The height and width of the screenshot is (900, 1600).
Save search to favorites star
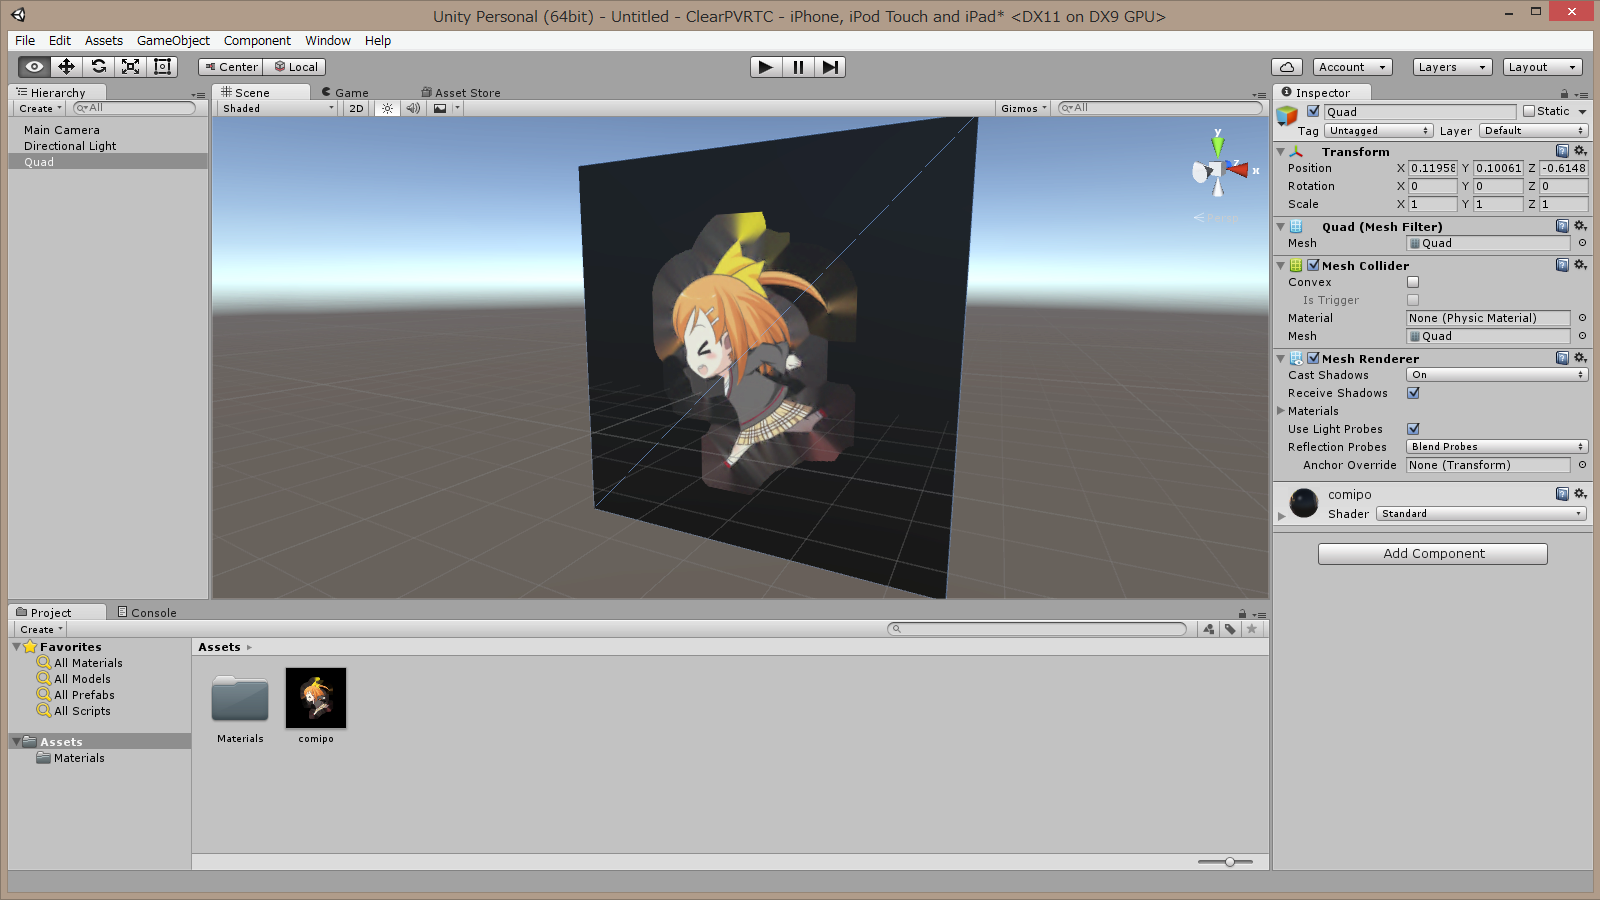[1251, 629]
